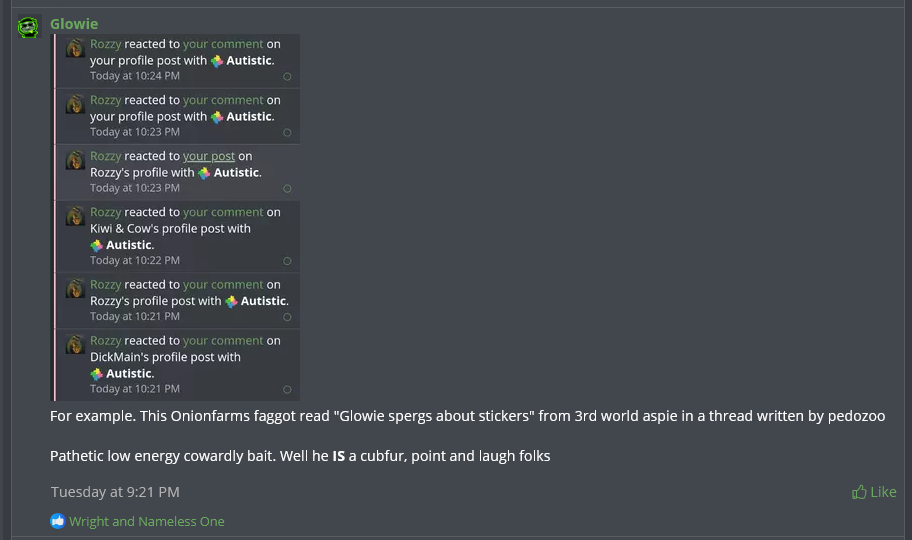Click the Like button on the post
This screenshot has height=540, width=912.
coord(874,492)
